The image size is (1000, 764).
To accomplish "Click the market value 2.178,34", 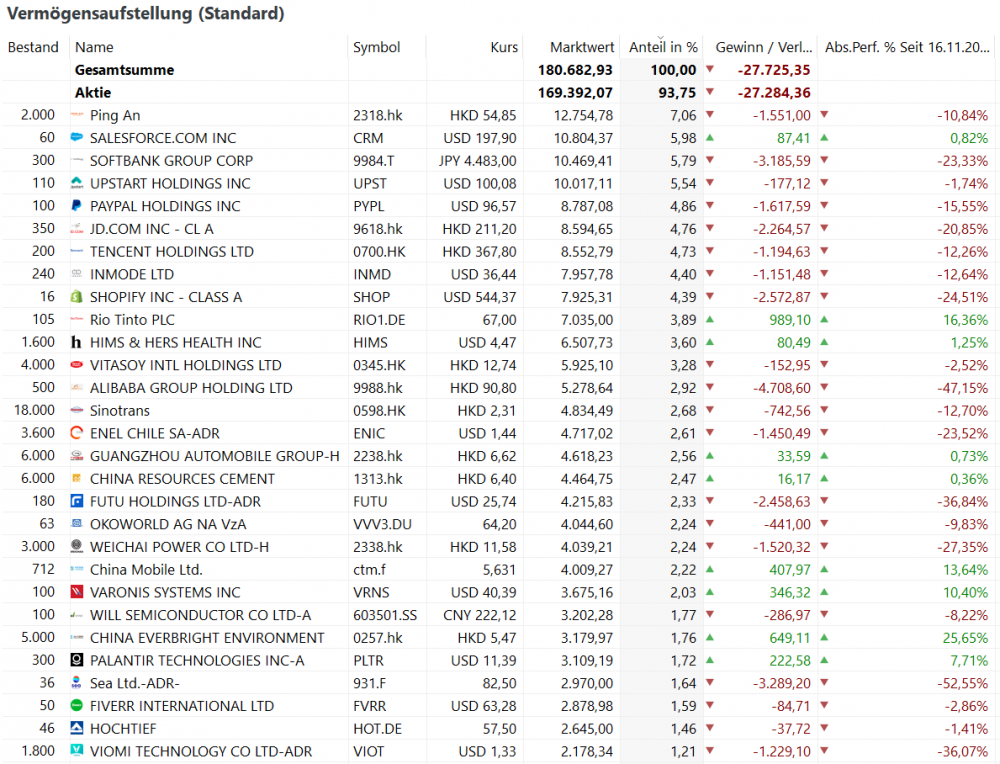I will [x=587, y=751].
